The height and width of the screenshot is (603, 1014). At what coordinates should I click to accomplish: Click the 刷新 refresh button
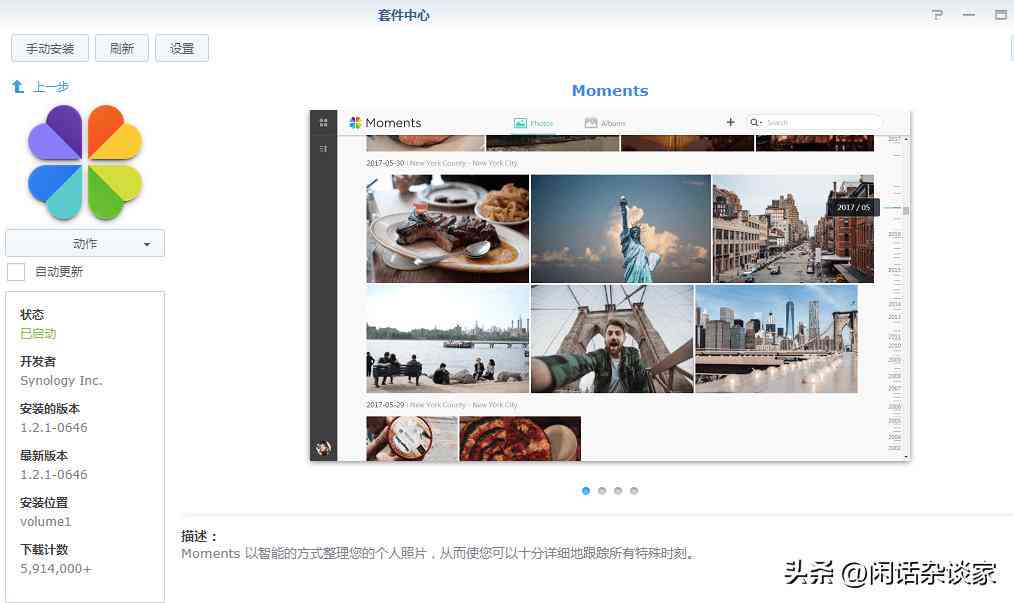pos(122,49)
